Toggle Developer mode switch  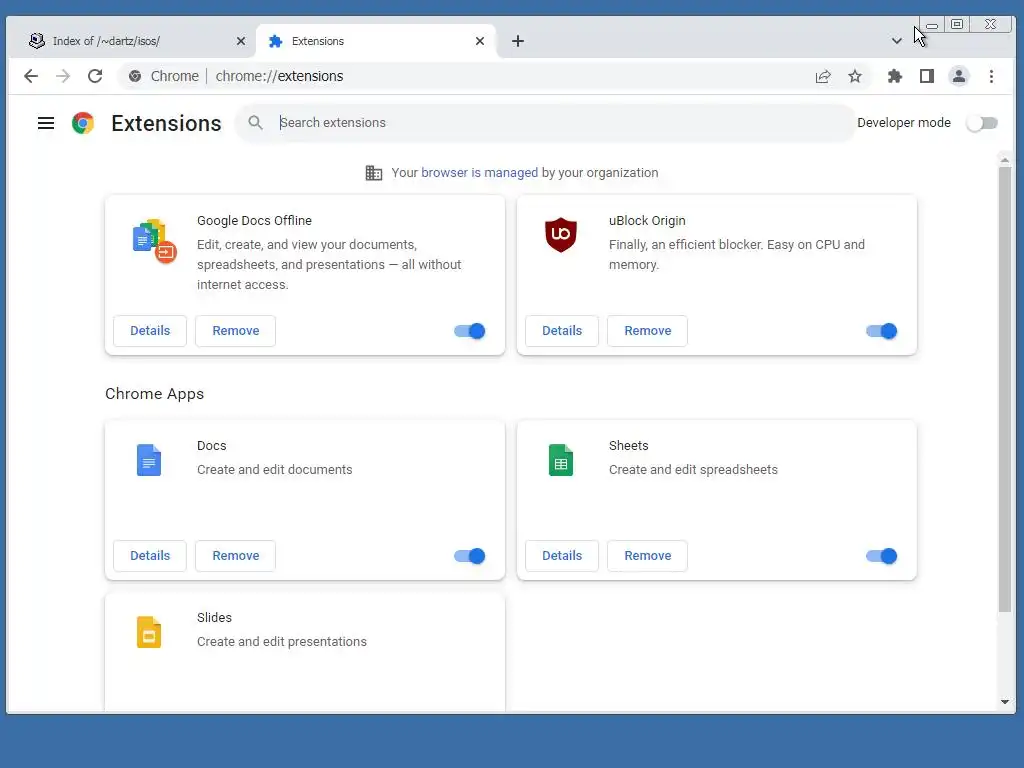click(982, 123)
